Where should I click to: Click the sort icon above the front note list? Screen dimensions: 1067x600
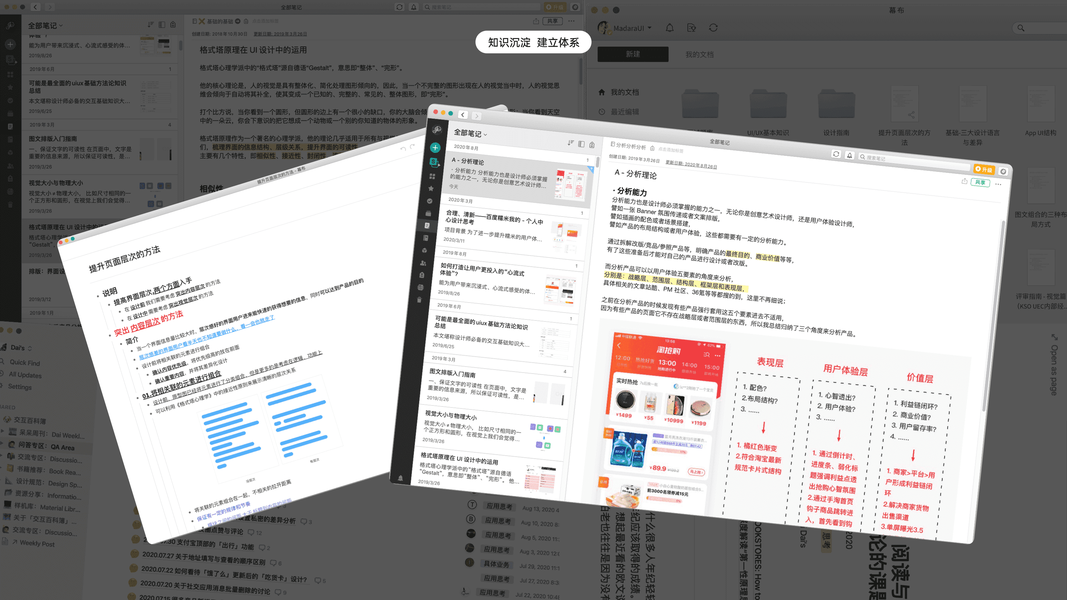pos(570,143)
